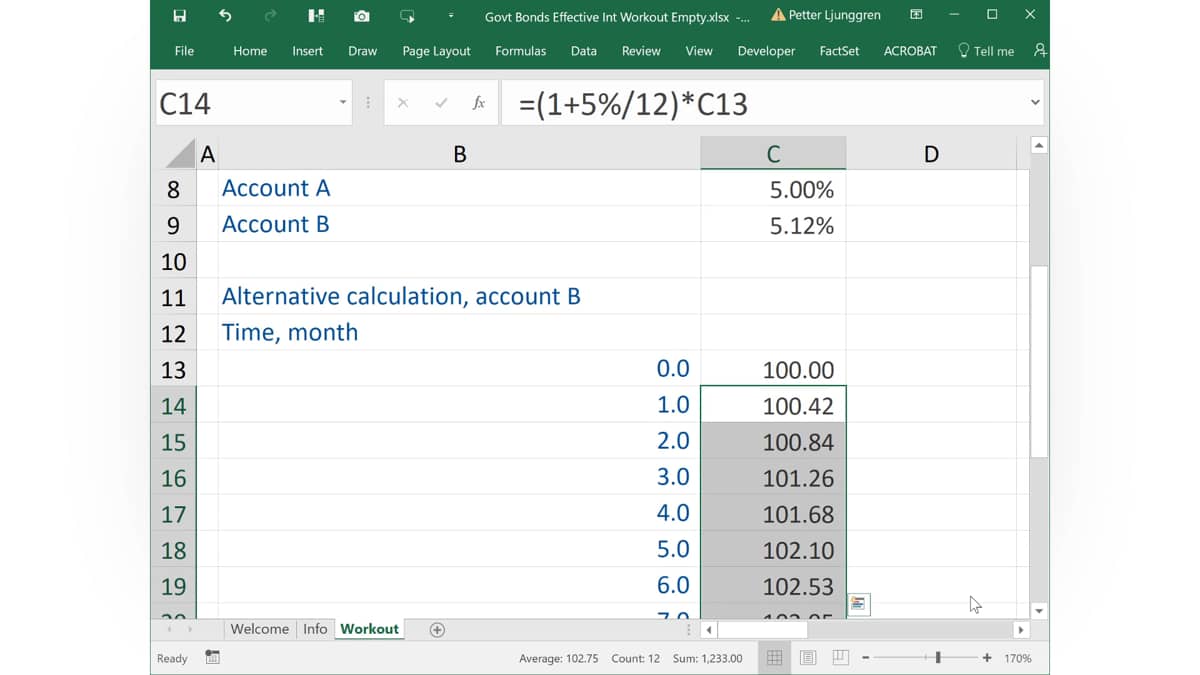Expand the formula bar
This screenshot has width=1200, height=675.
[1035, 102]
